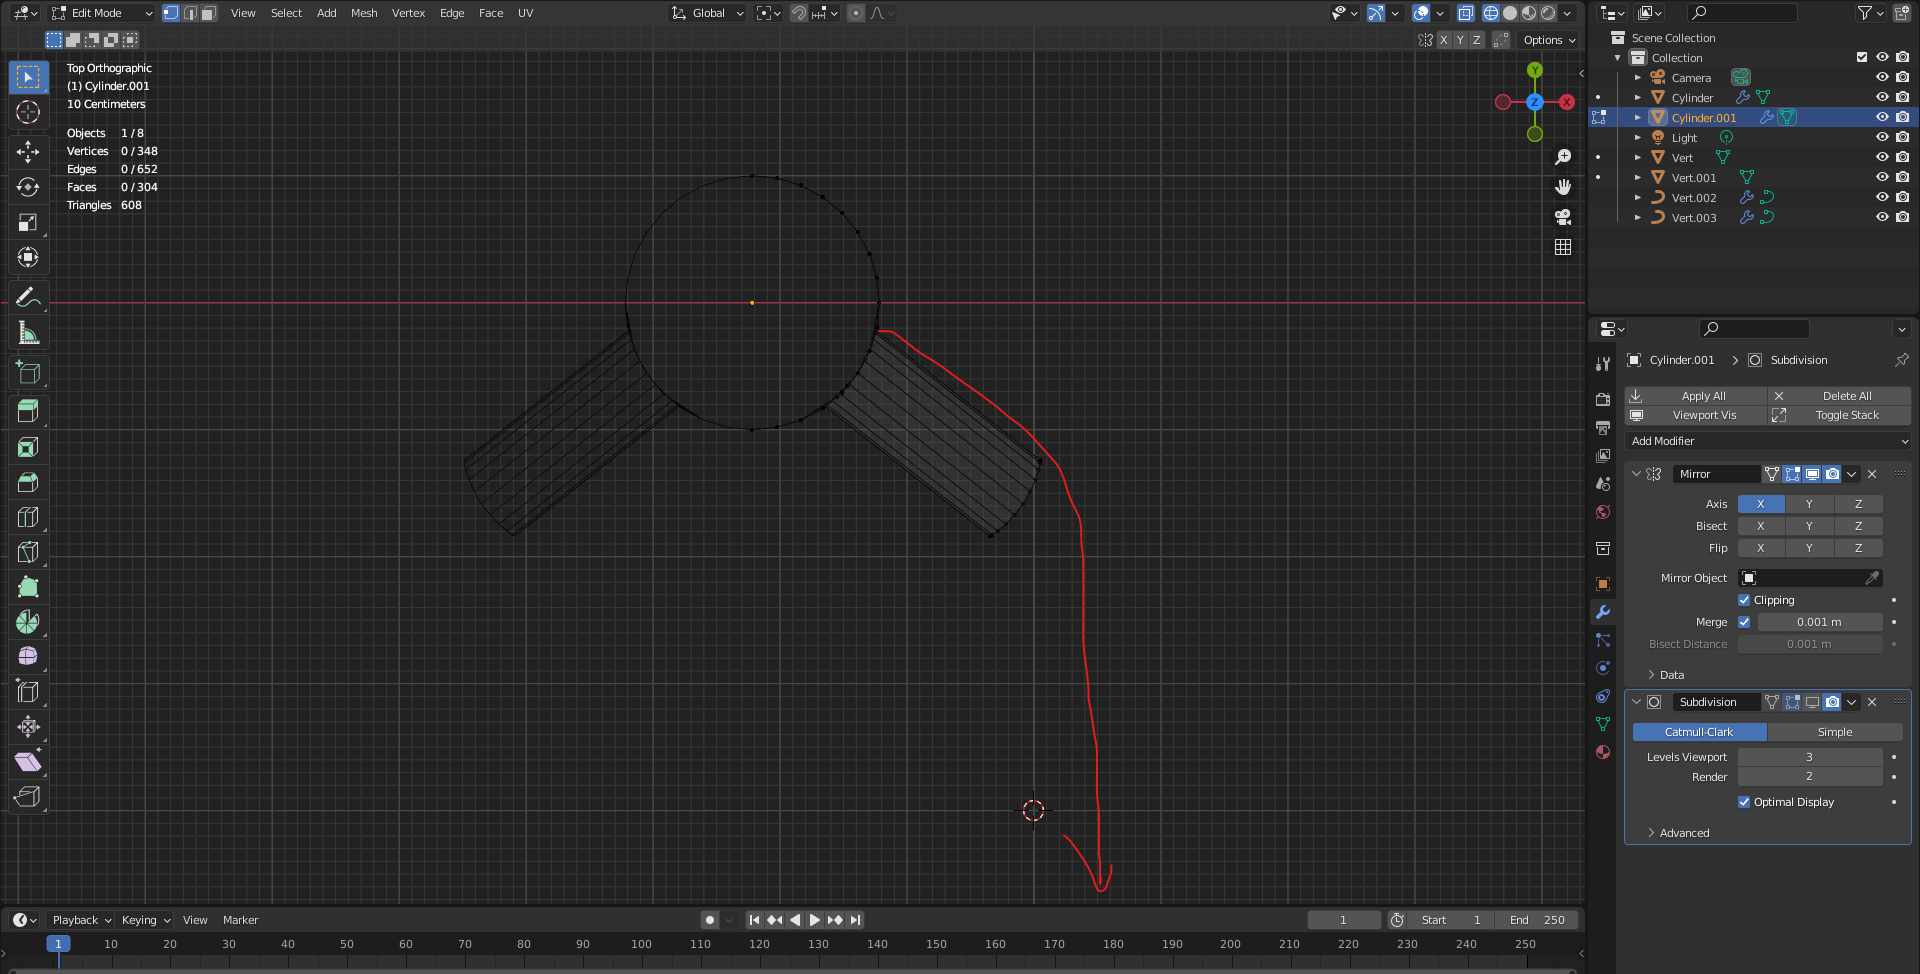Hide Cylinder.001 in viewport via eye icon
1920x974 pixels.
1882,117
